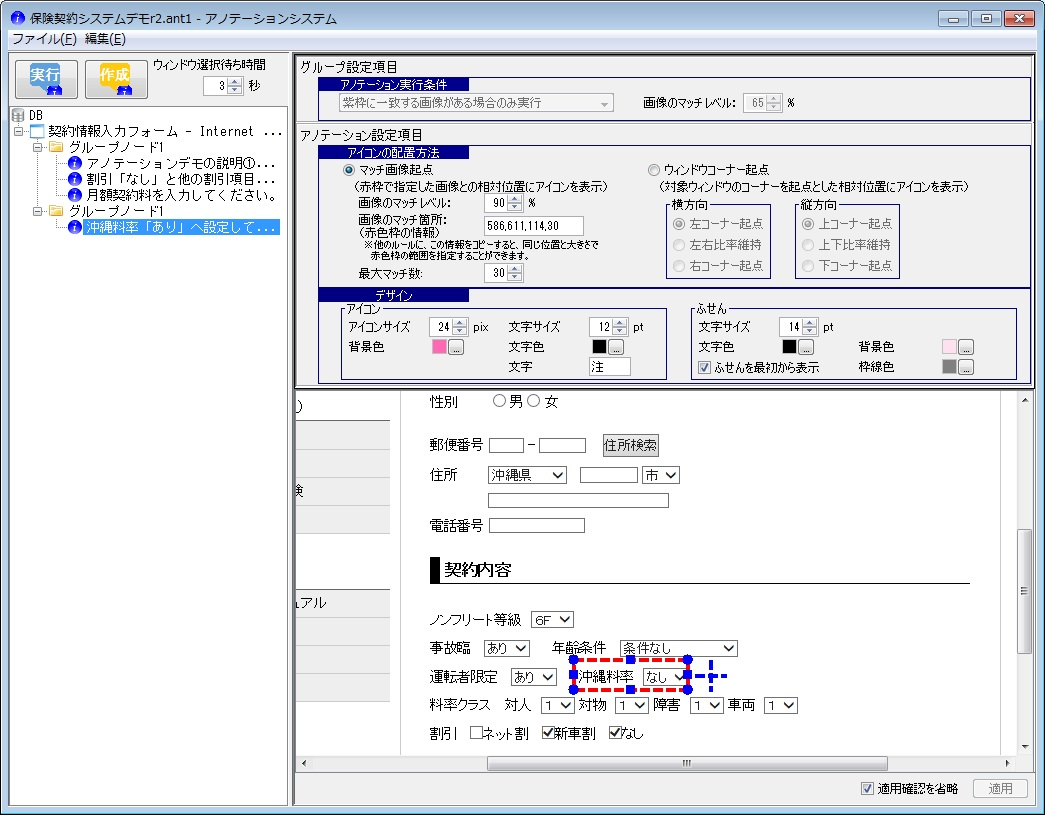Screen dimensions: 1045x815
Task: Check the ネット割 discount checkbox
Action: tap(477, 733)
